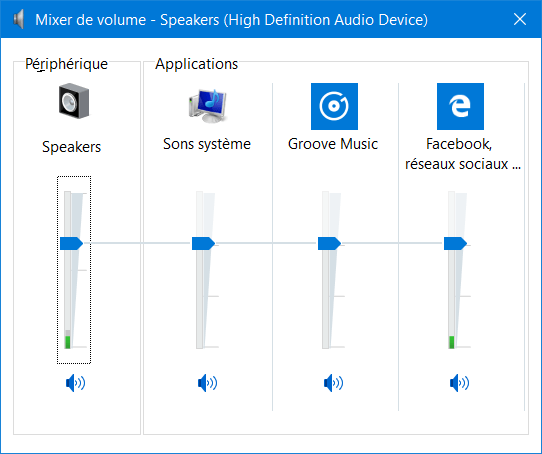This screenshot has height=454, width=542.
Task: Click the Périphérique group heading
Action: tap(66, 64)
